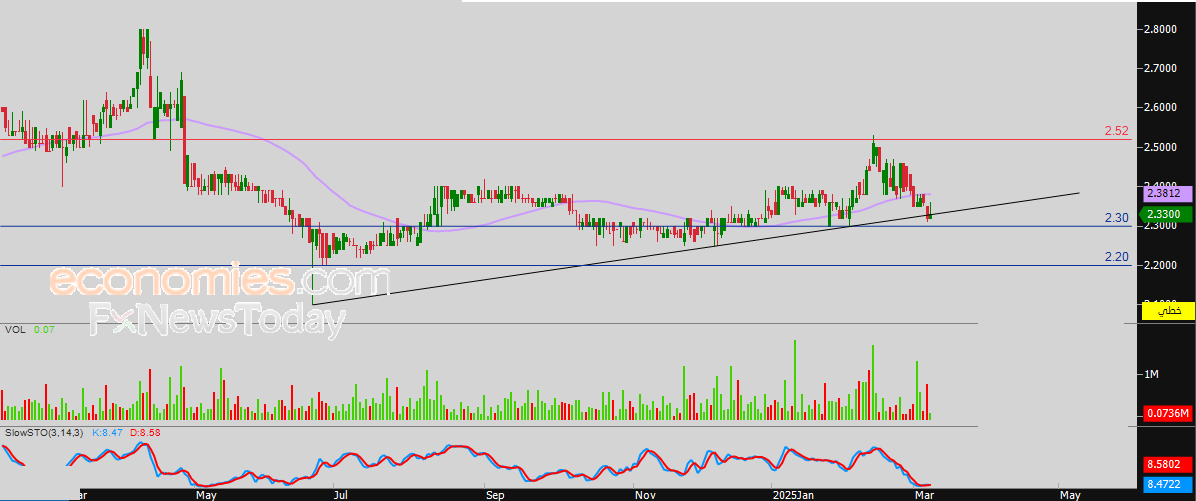The image size is (1196, 501).
Task: Click the Nov label on time axis
Action: [x=645, y=496]
